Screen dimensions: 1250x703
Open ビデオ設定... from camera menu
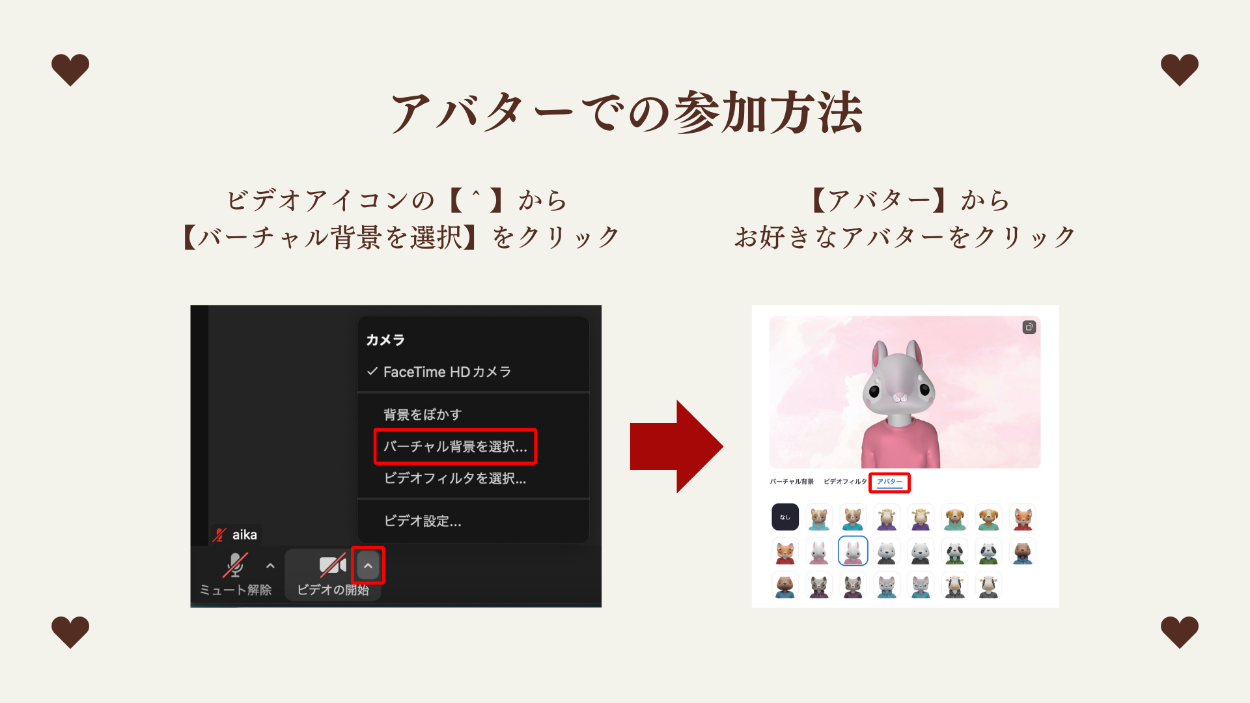(x=422, y=521)
